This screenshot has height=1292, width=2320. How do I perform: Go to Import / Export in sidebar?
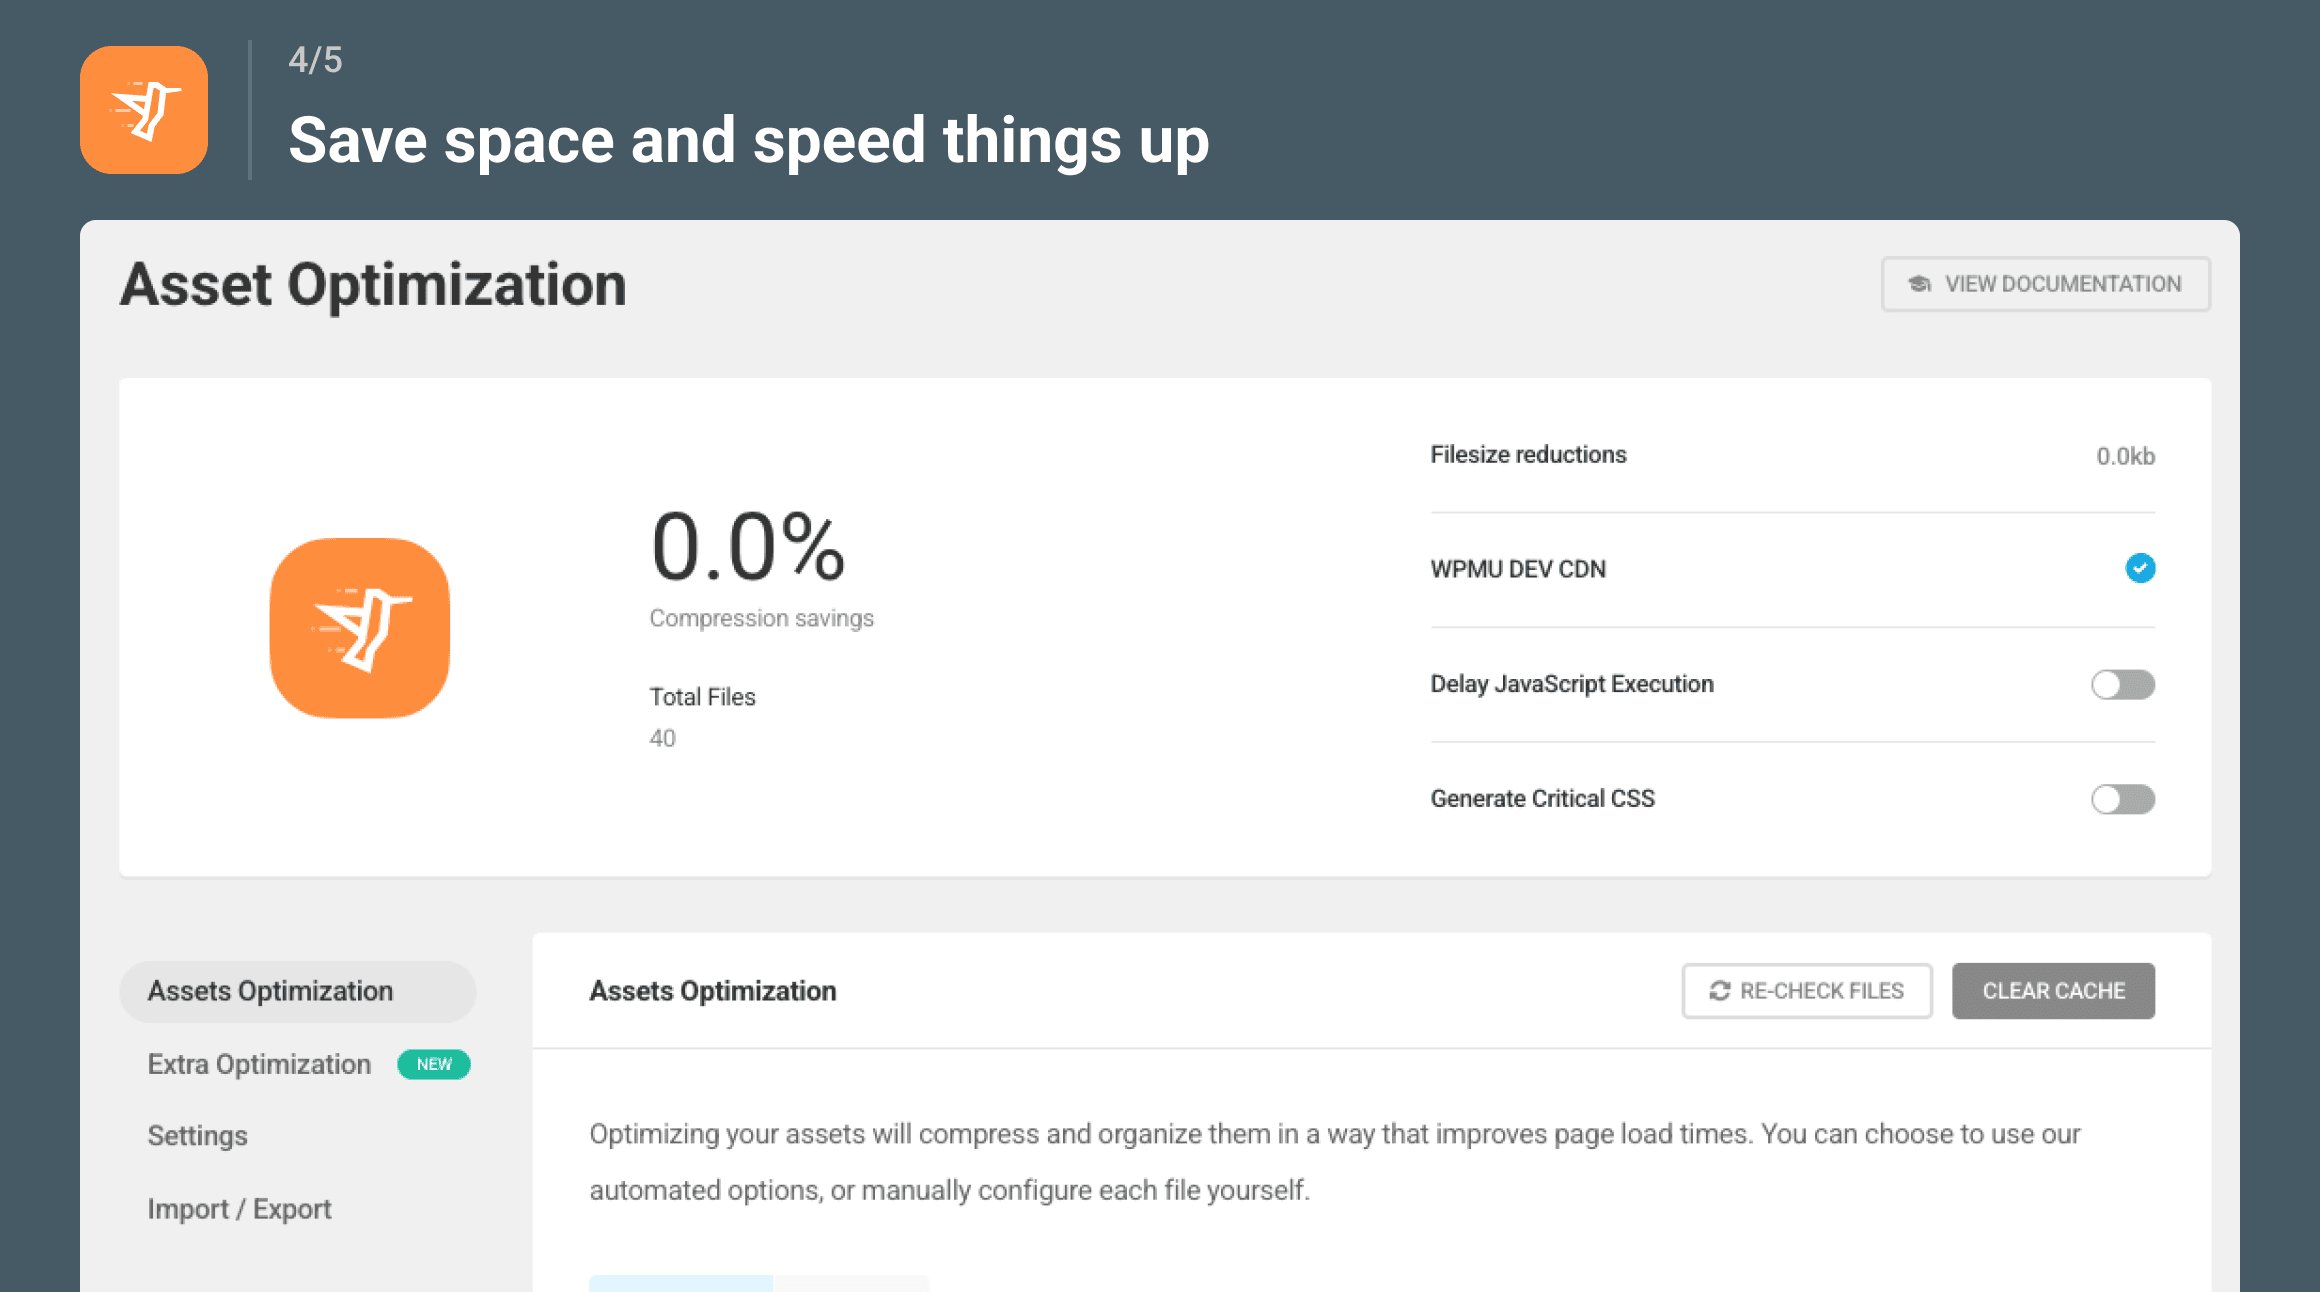tap(239, 1209)
